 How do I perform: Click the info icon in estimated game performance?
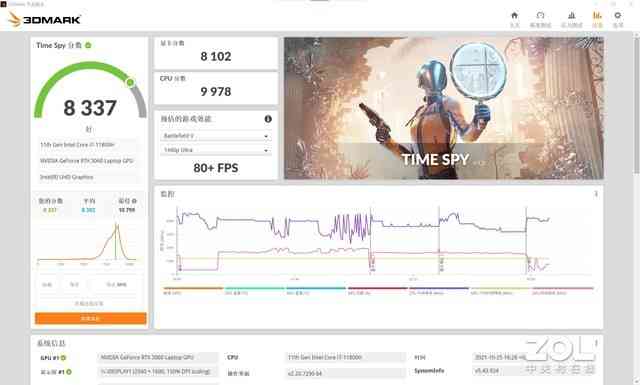pos(268,119)
